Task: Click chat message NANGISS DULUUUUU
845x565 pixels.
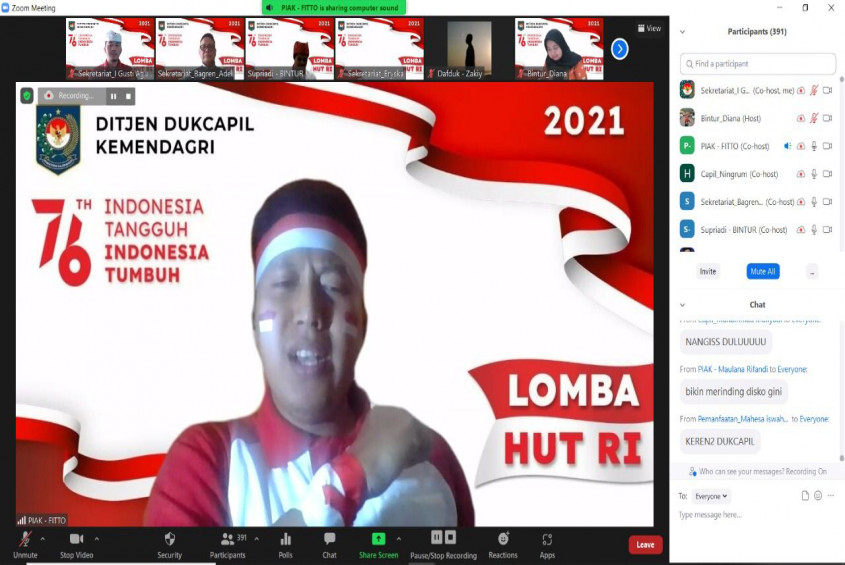Action: pyautogui.click(x=725, y=342)
